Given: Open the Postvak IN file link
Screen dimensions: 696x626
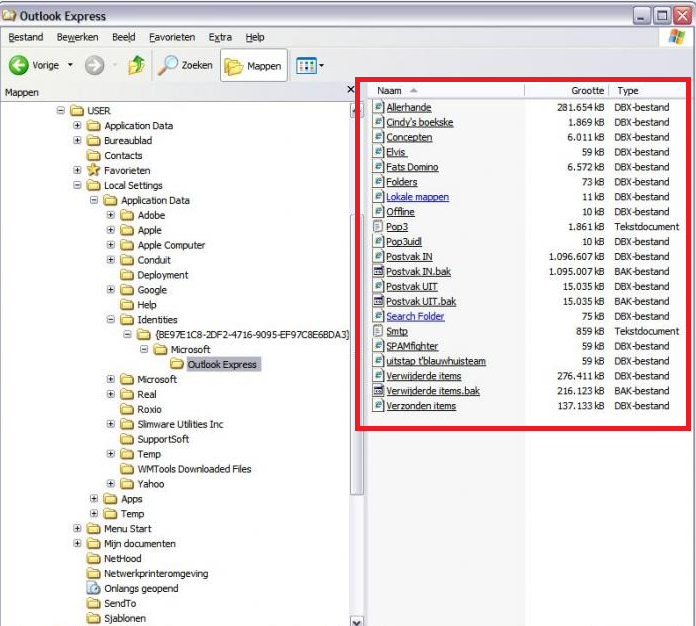Looking at the screenshot, I should pyautogui.click(x=409, y=257).
